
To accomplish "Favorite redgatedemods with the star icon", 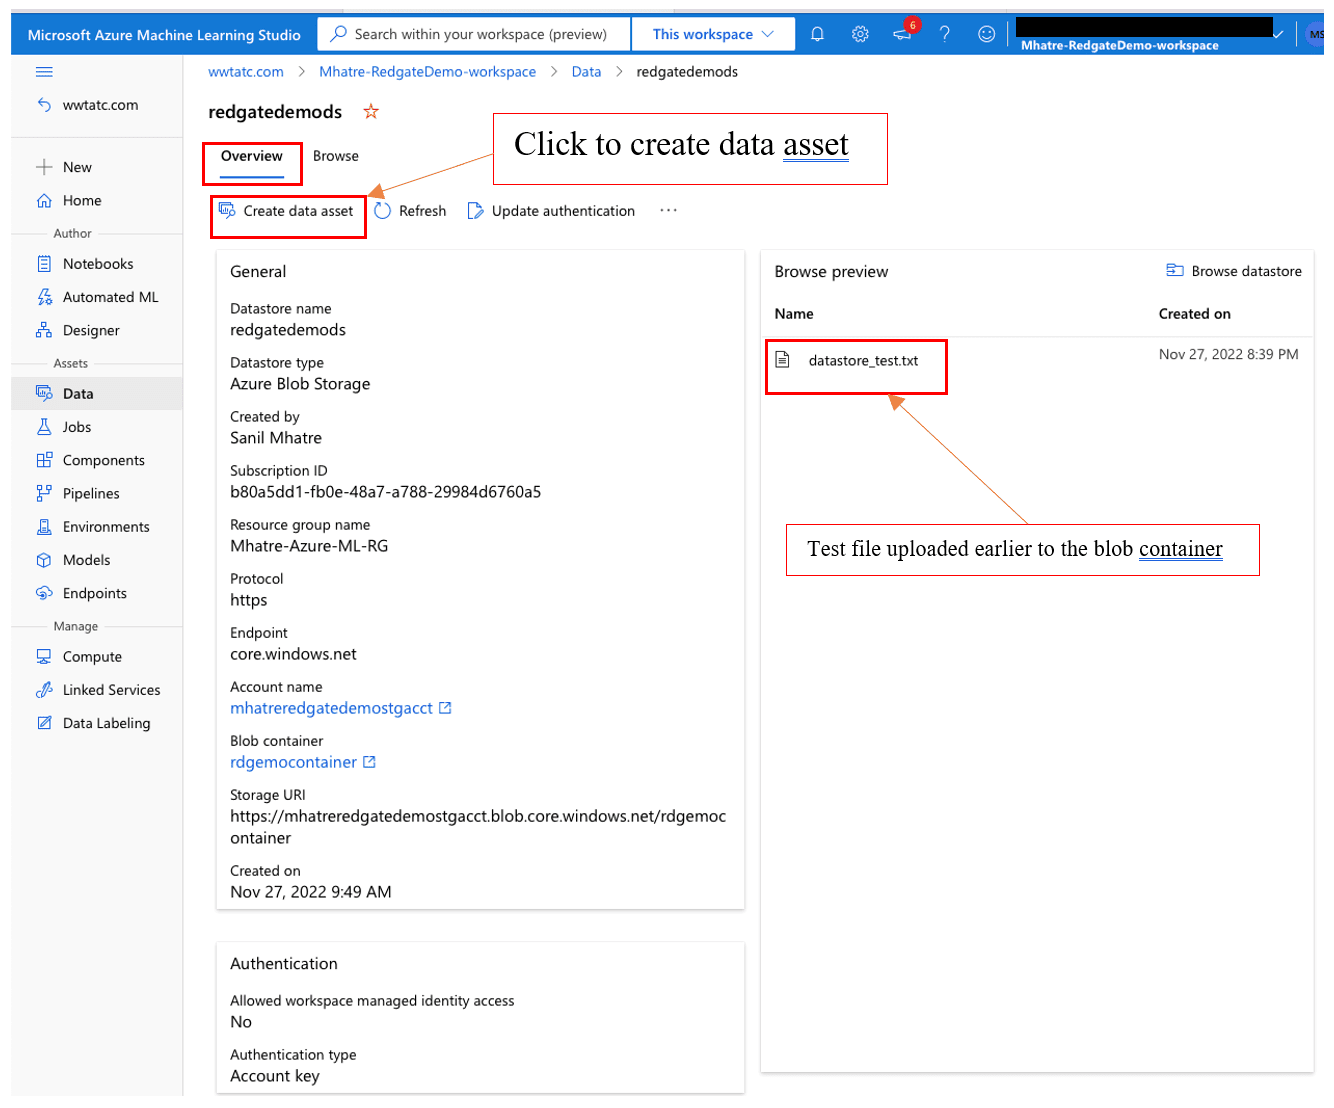I will [x=371, y=111].
